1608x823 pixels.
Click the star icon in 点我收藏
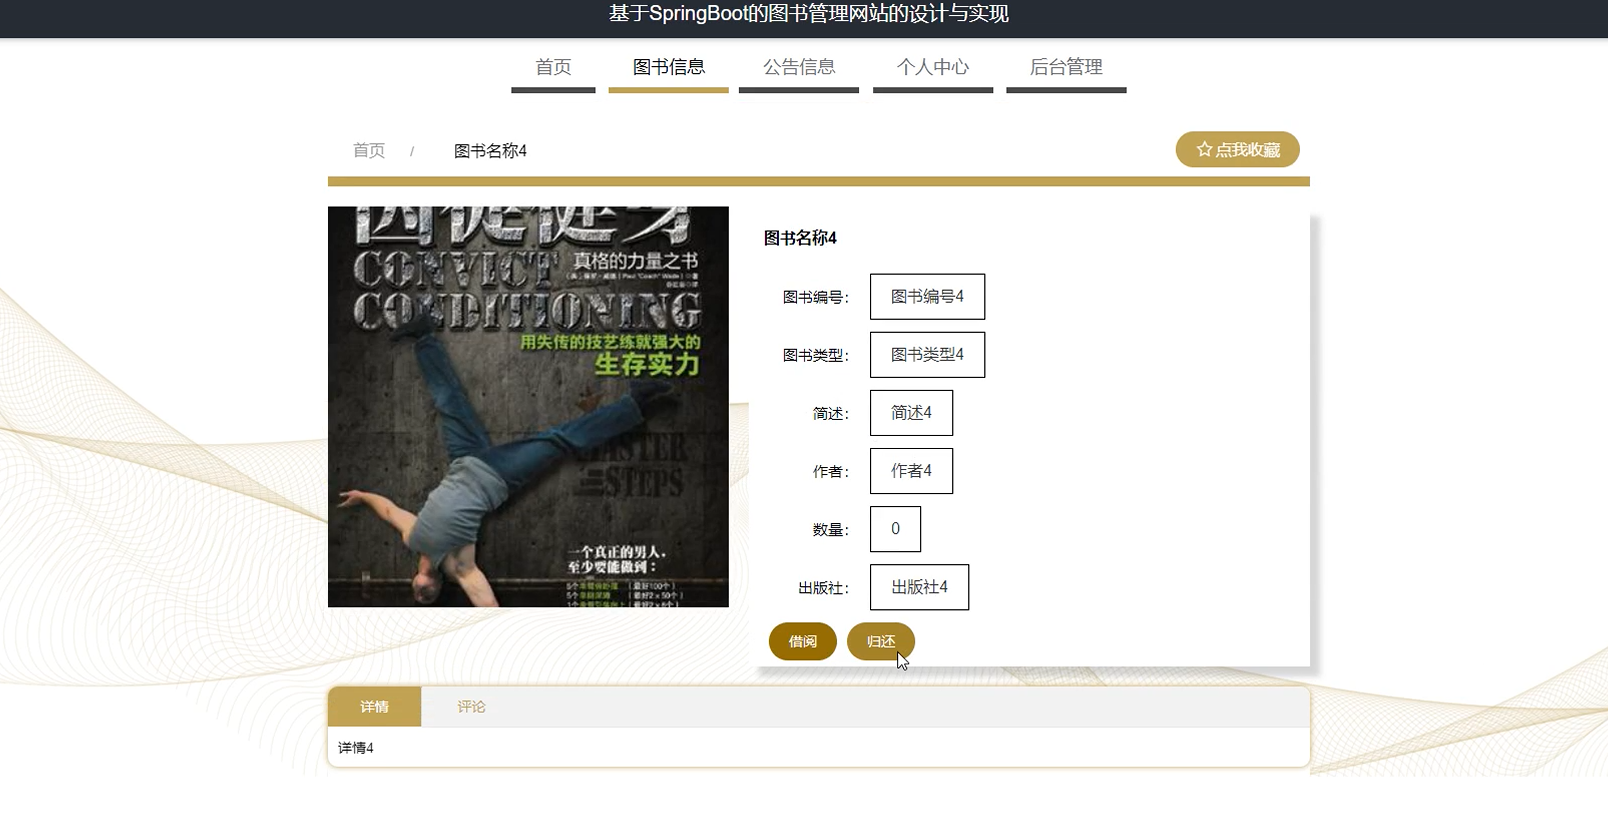point(1204,149)
